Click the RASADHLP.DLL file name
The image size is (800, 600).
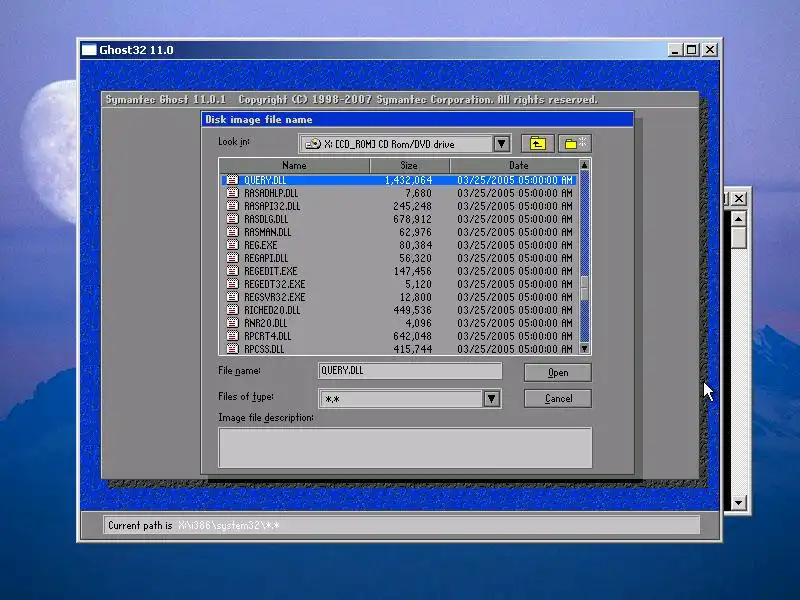[271, 193]
